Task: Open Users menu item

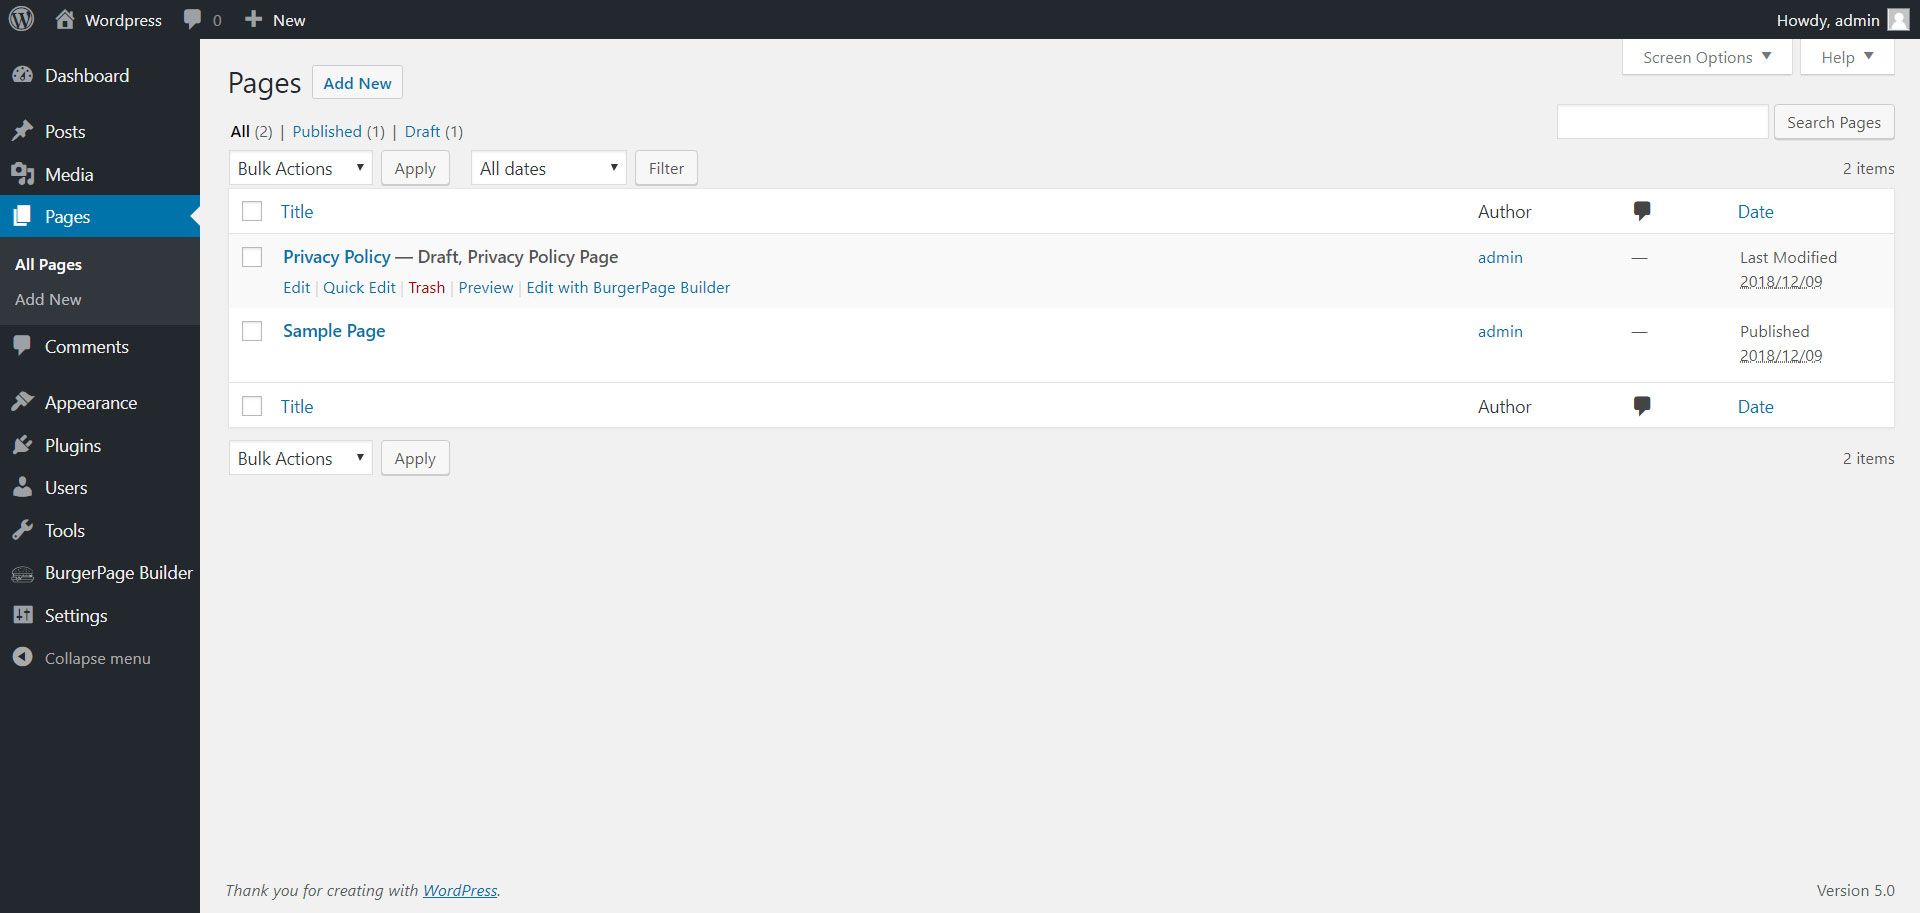Action: (x=66, y=487)
